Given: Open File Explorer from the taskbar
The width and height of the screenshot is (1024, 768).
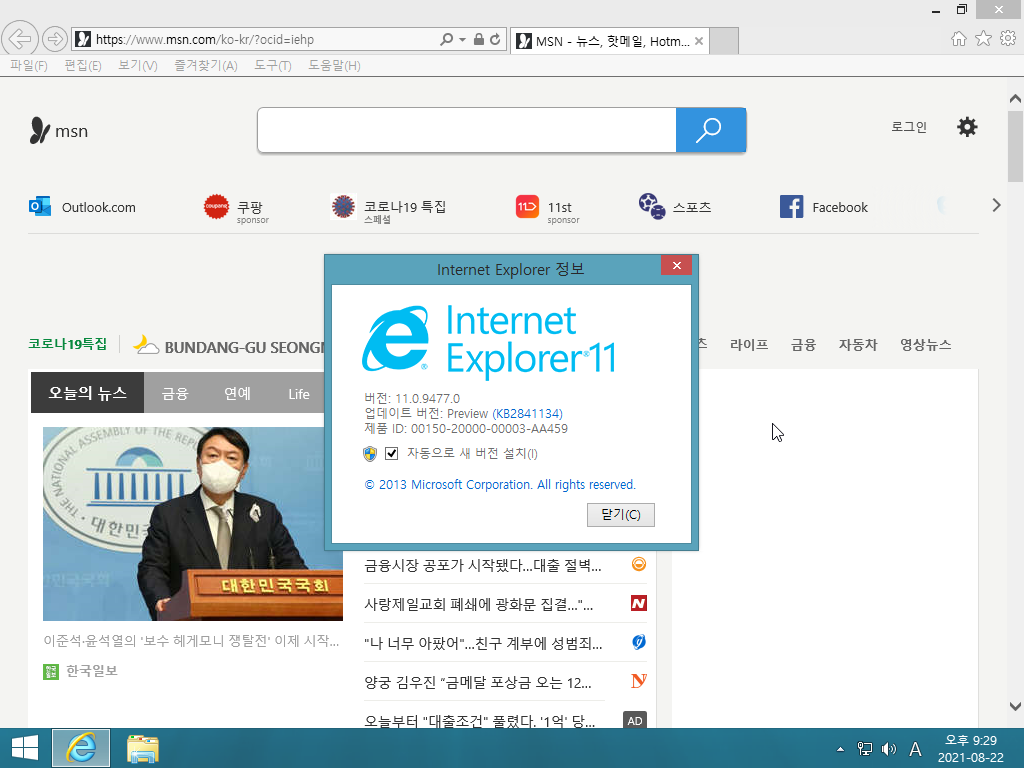Looking at the screenshot, I should coord(142,748).
